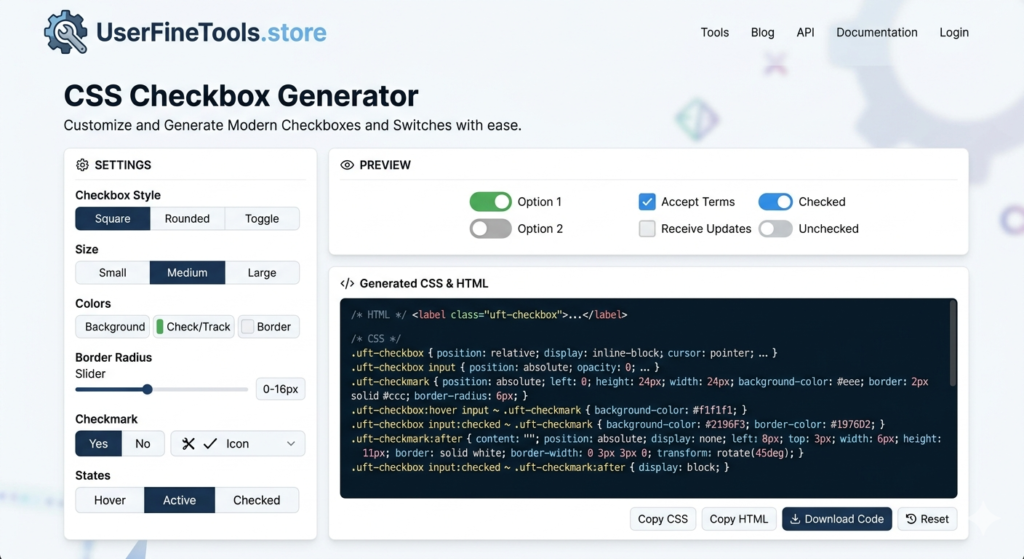Image resolution: width=1024 pixels, height=559 pixels.
Task: Select Yes for Checkmark
Action: pos(99,444)
